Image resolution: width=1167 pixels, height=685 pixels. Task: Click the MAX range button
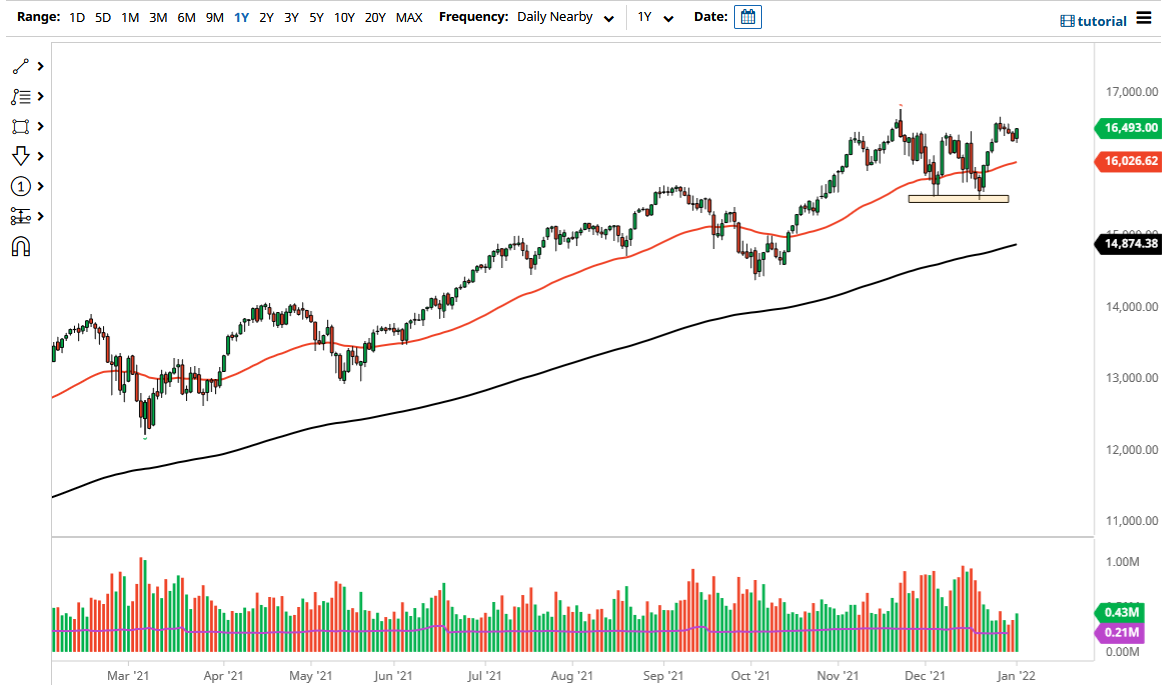coord(409,17)
